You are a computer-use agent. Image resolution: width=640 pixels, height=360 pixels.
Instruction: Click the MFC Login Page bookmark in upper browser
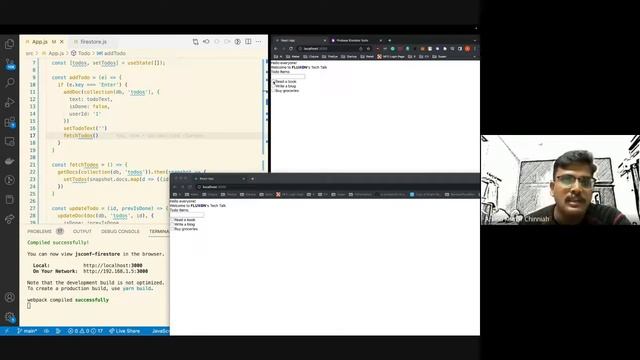pos(391,57)
